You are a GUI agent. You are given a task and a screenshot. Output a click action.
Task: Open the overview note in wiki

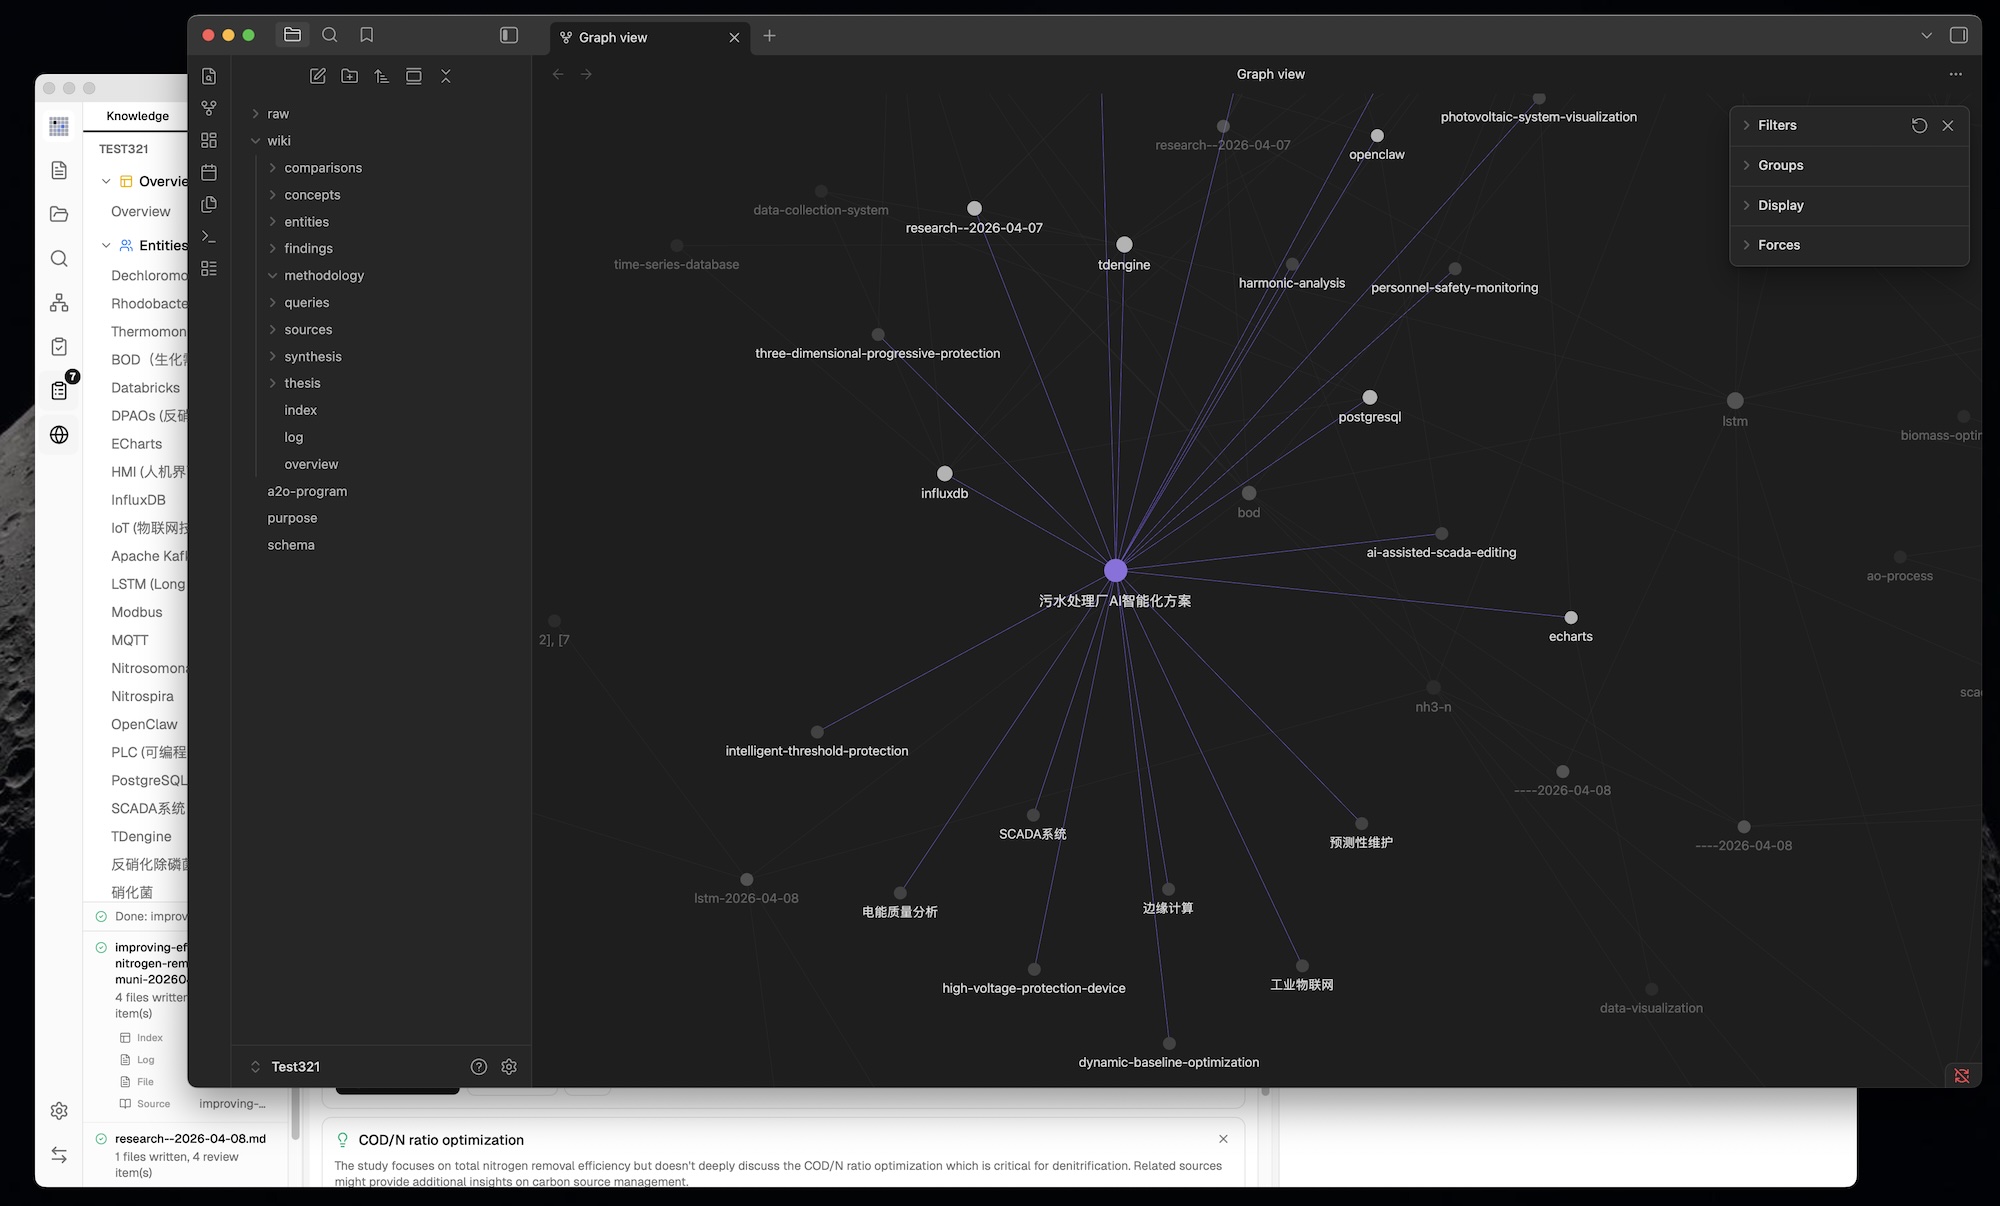(311, 464)
